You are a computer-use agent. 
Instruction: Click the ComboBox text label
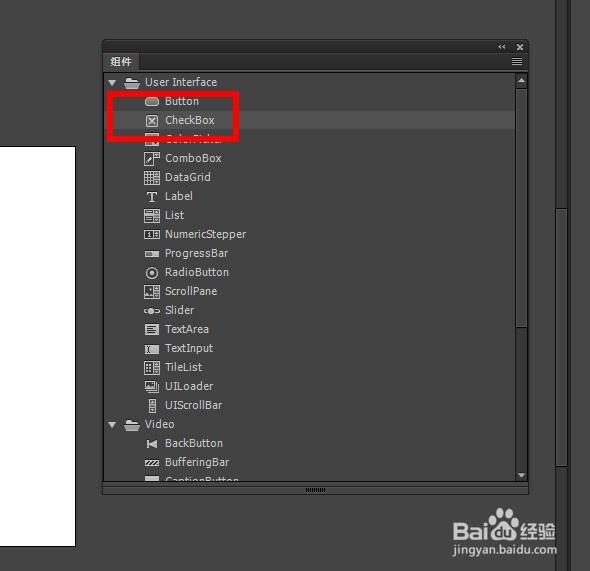point(193,158)
